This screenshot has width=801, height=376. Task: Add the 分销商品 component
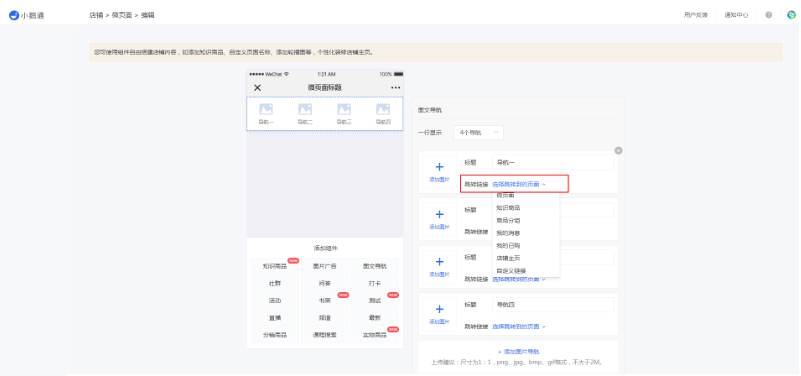[275, 335]
